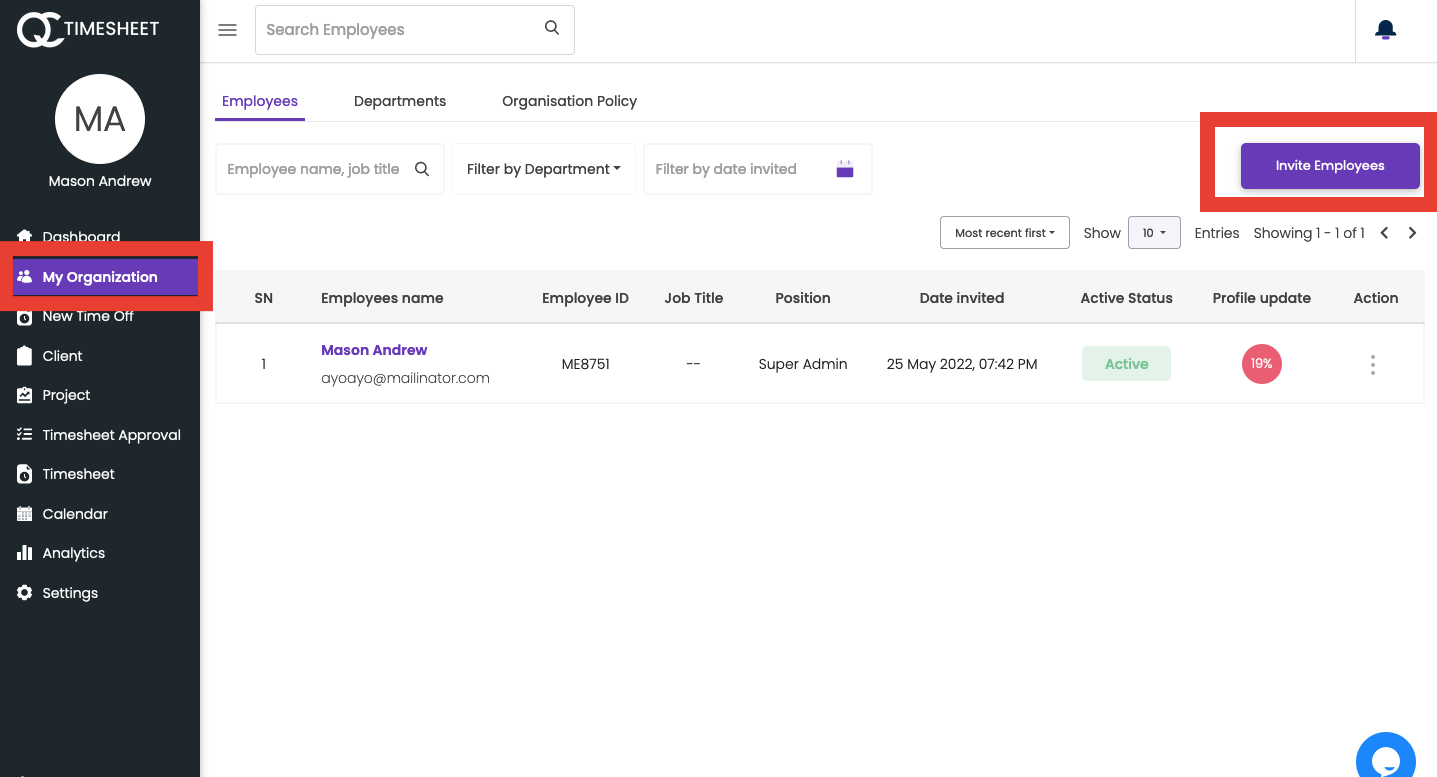Viewport: 1437px width, 777px height.
Task: Open the Filter by Department dropdown
Action: pyautogui.click(x=543, y=168)
